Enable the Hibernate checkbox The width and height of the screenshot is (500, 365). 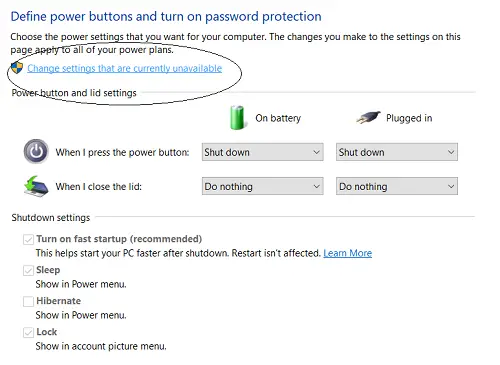28,301
